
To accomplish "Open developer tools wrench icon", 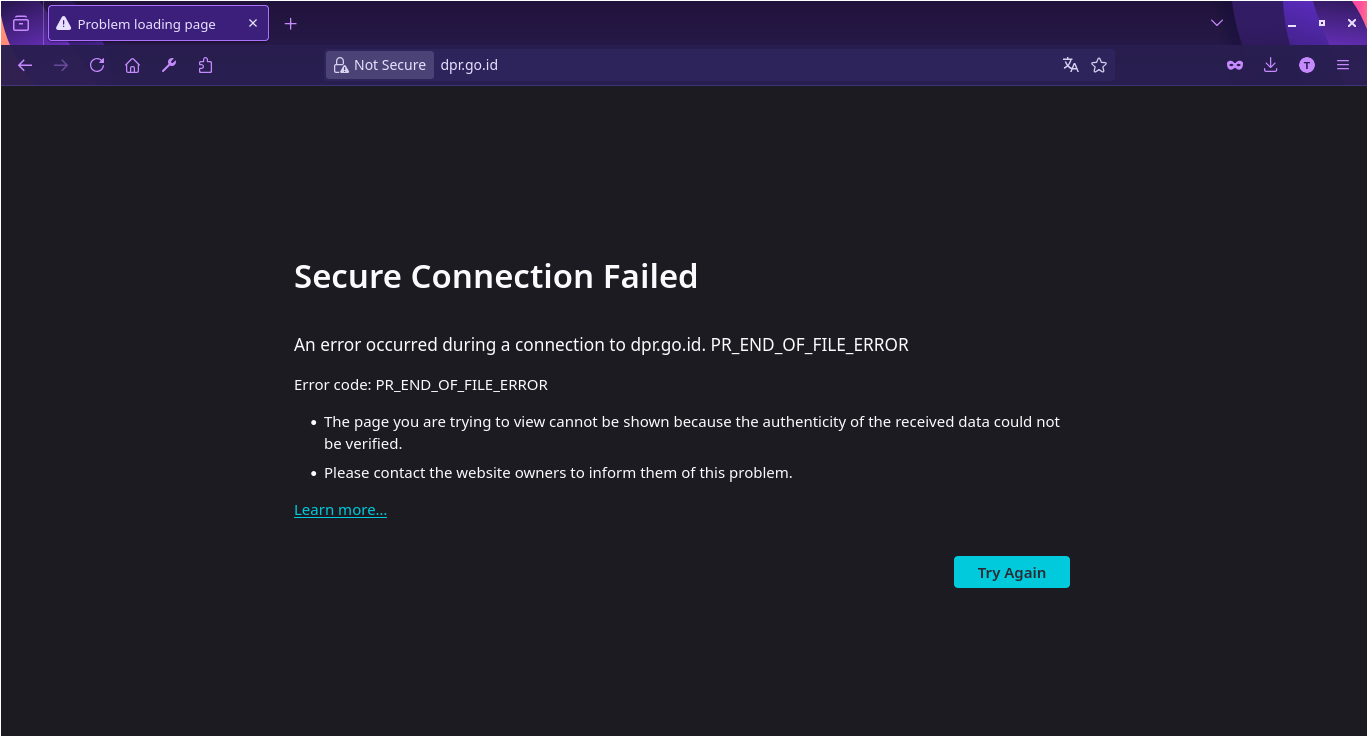I will [169, 65].
